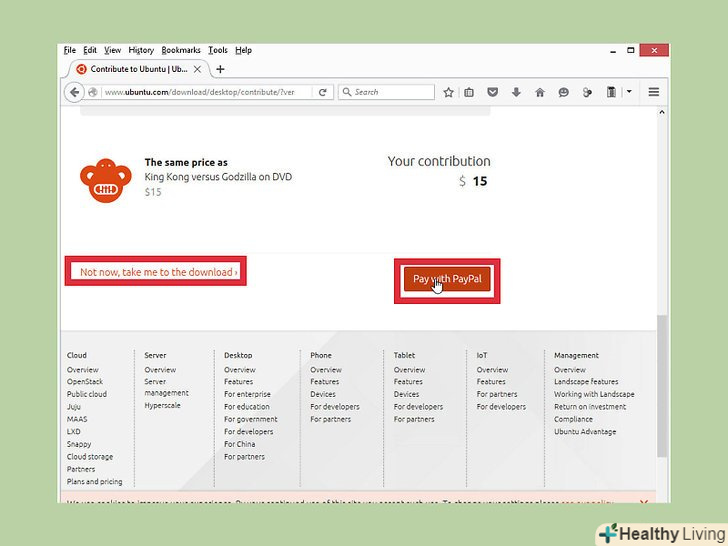
Task: Open the bookmarks list icon
Action: [469, 92]
